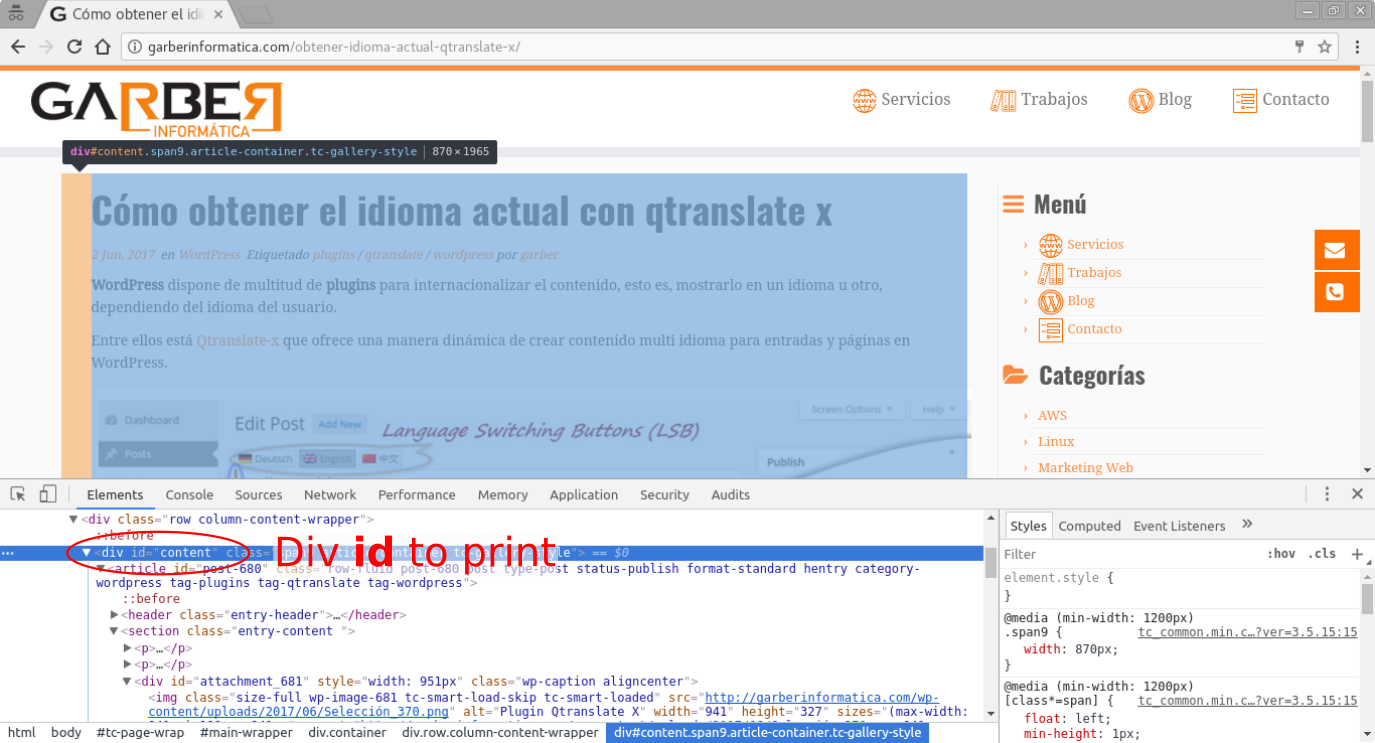Click folder icon next to Categorías
This screenshot has width=1375, height=743.
tap(1015, 375)
